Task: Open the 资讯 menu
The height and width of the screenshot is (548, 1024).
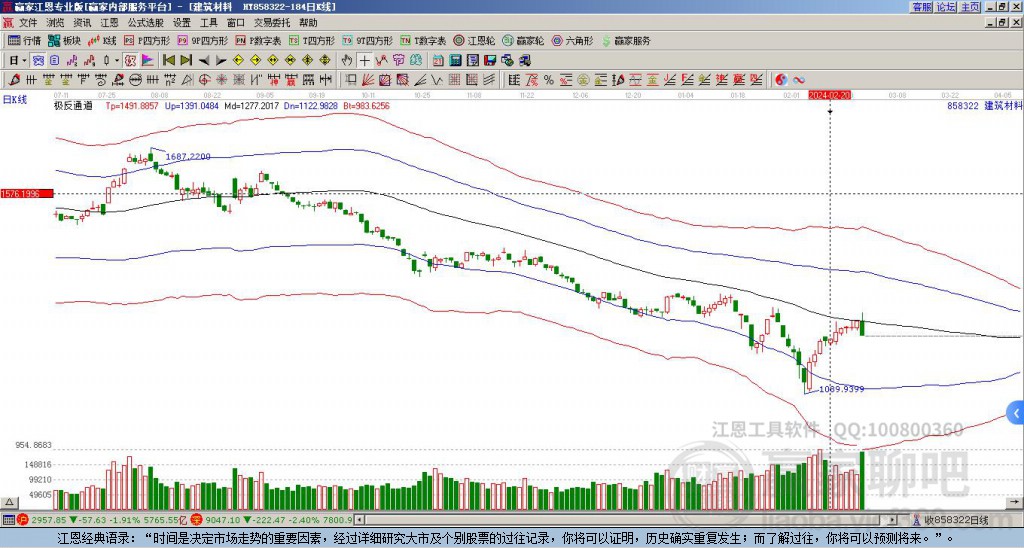Action: (82, 23)
